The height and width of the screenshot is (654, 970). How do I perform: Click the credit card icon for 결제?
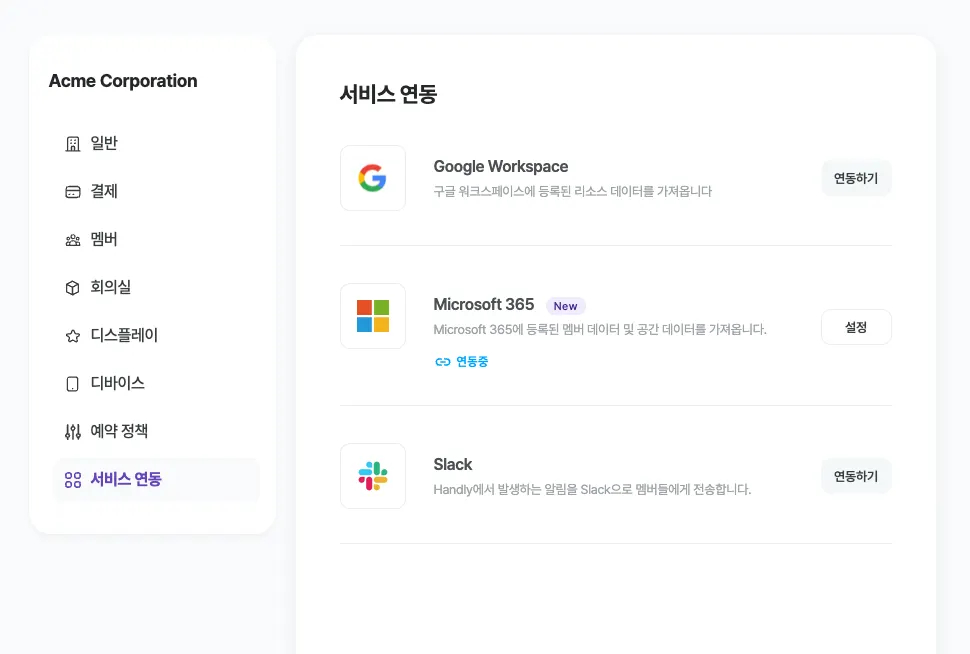point(72,192)
